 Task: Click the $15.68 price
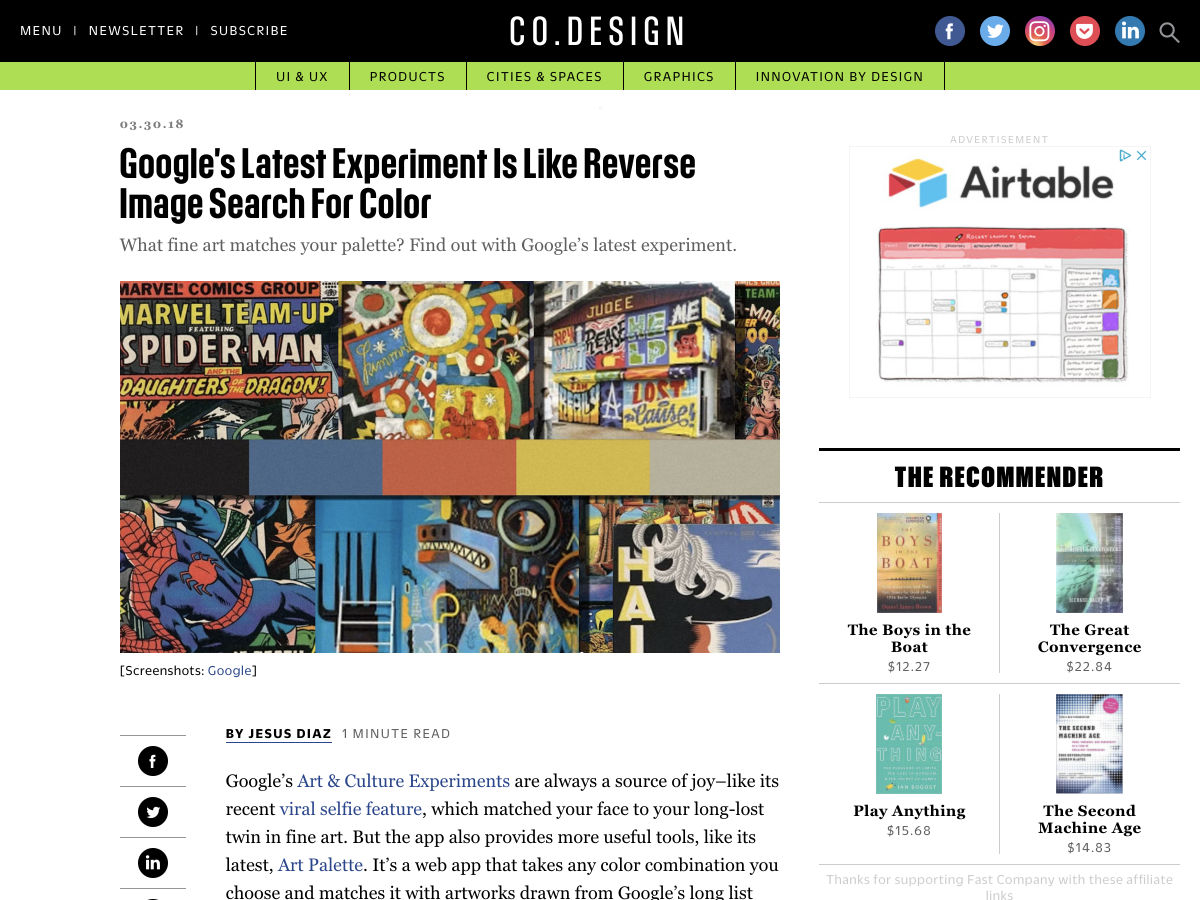909,831
